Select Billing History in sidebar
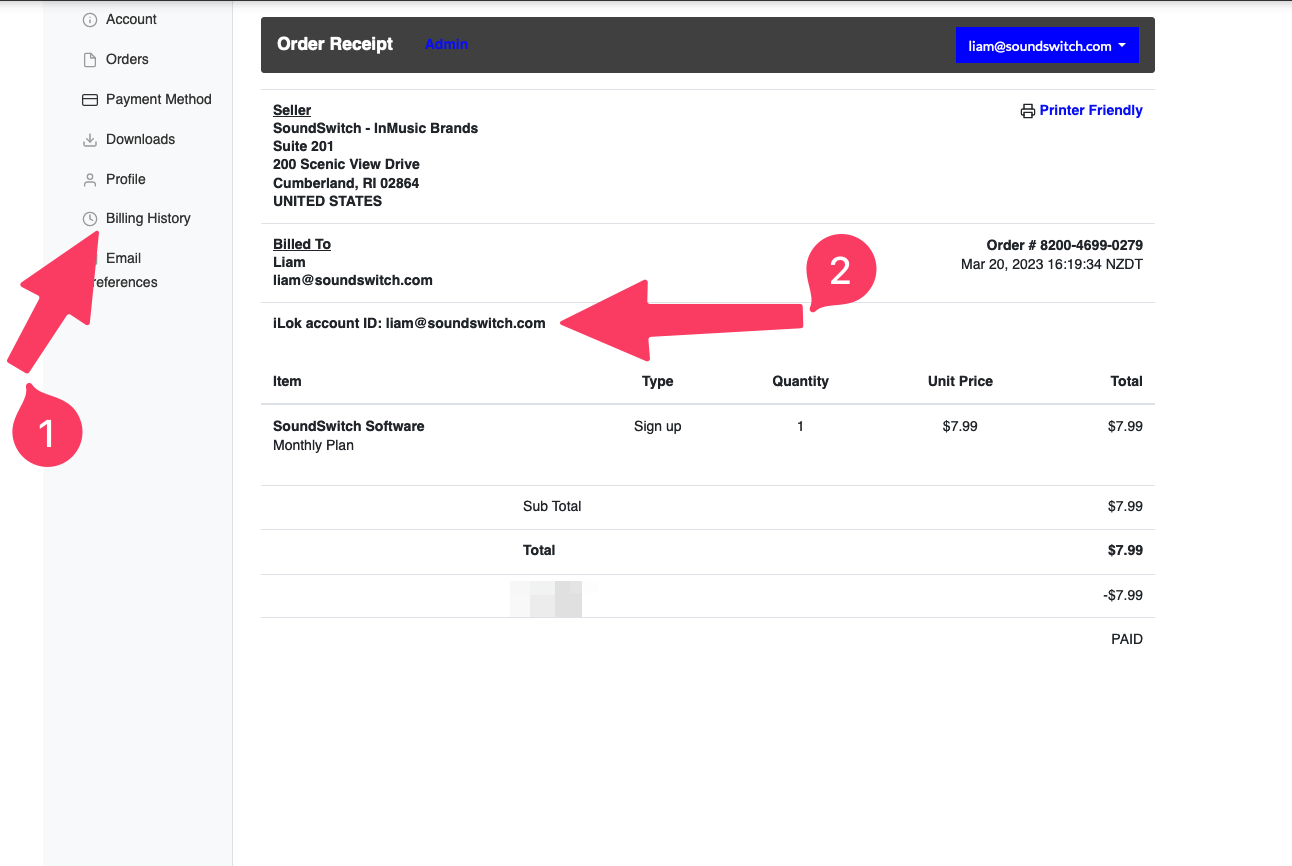 click(148, 218)
